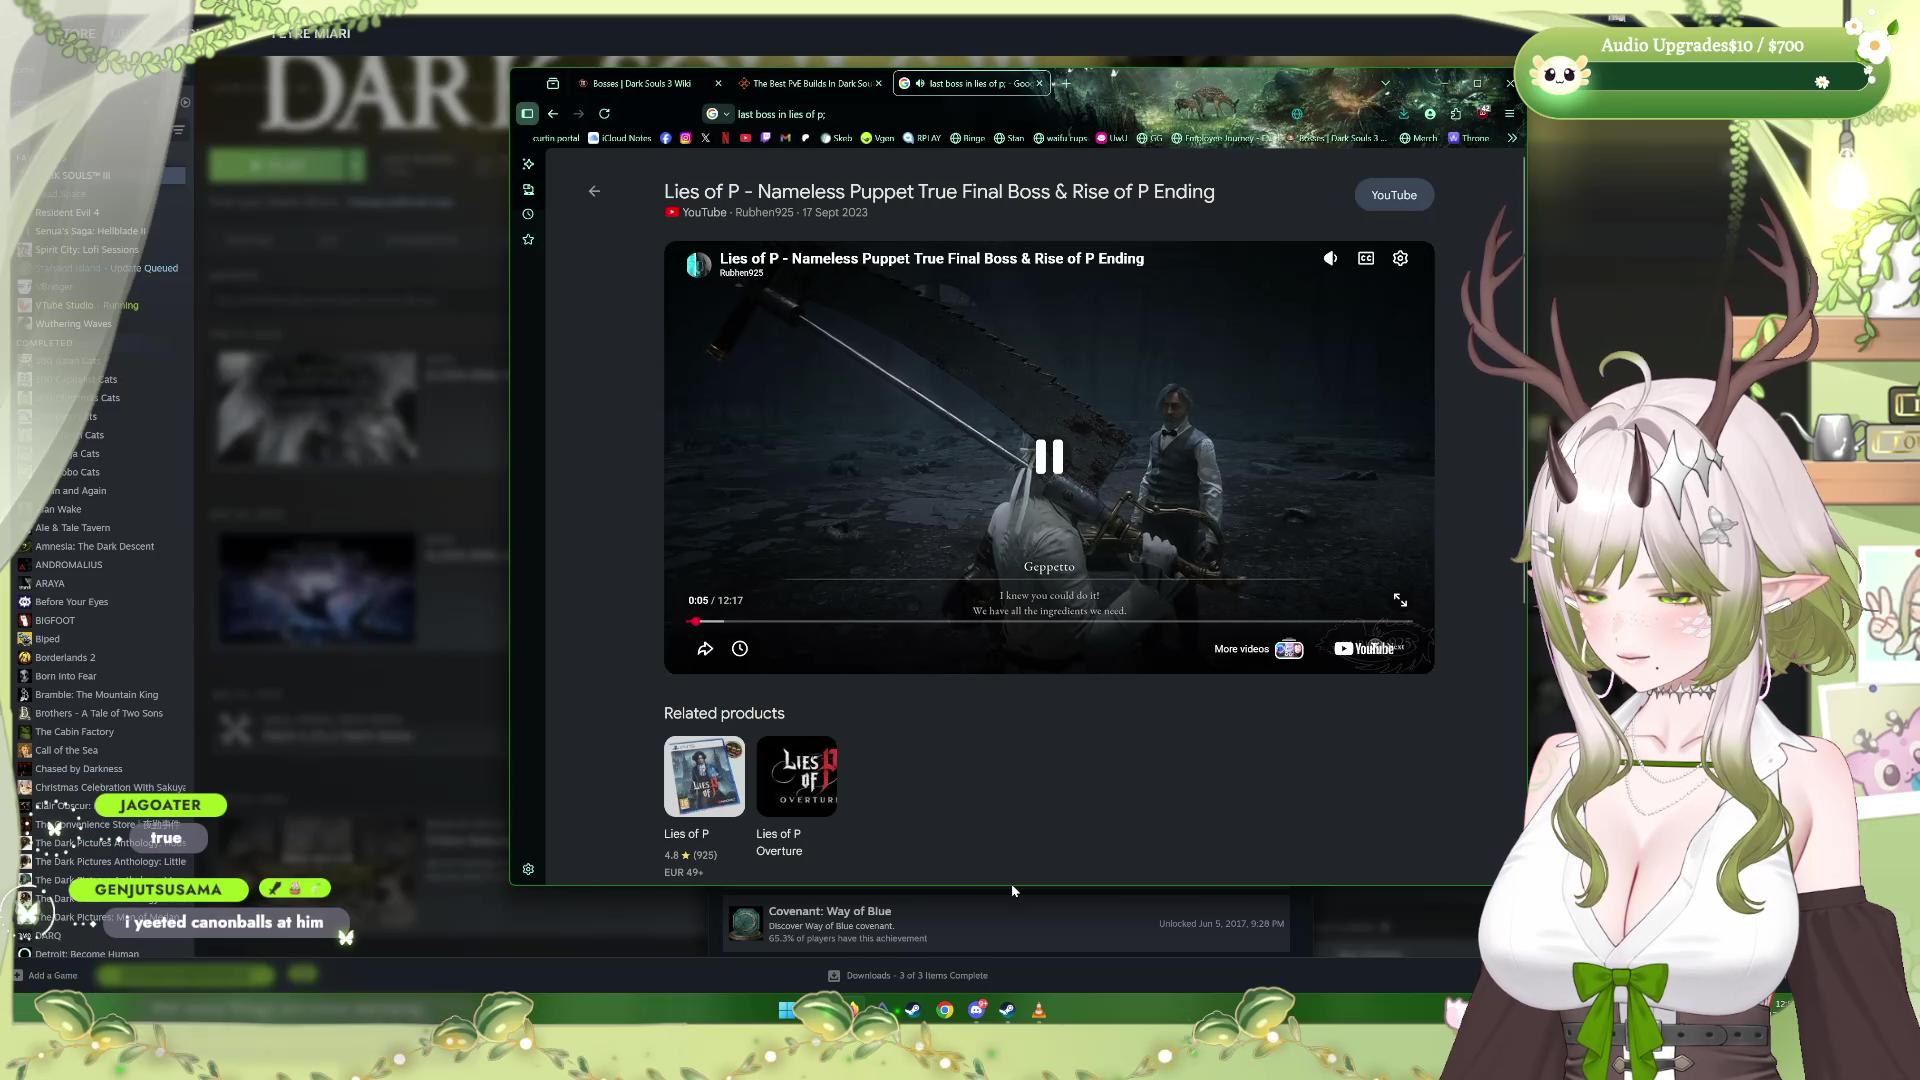Select Call of the Sea in Steam library

(66, 751)
